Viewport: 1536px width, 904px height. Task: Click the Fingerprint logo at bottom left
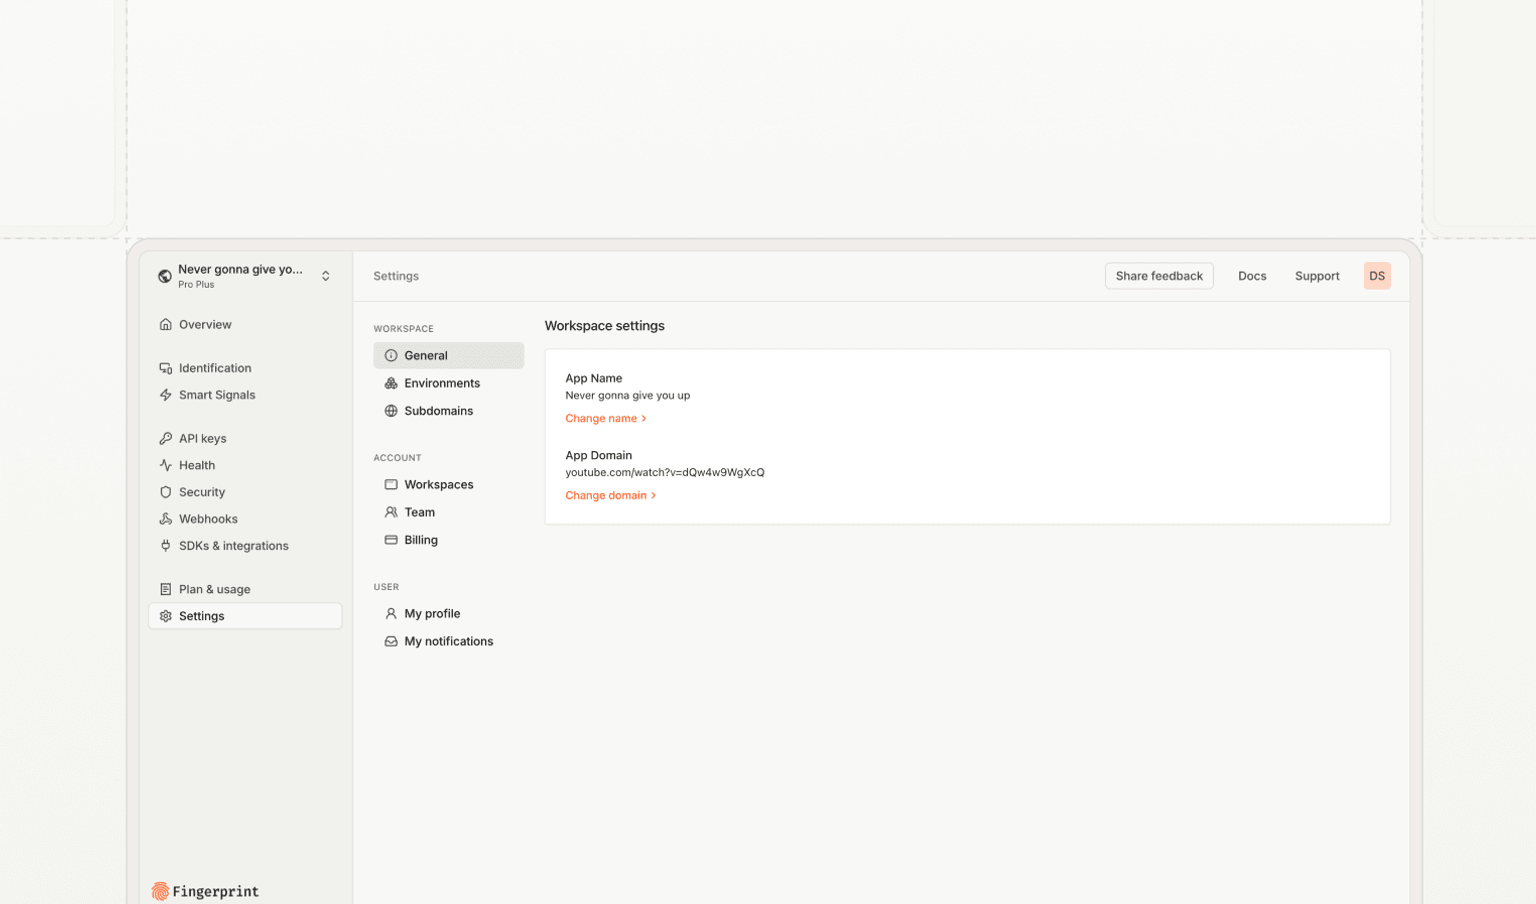(204, 891)
